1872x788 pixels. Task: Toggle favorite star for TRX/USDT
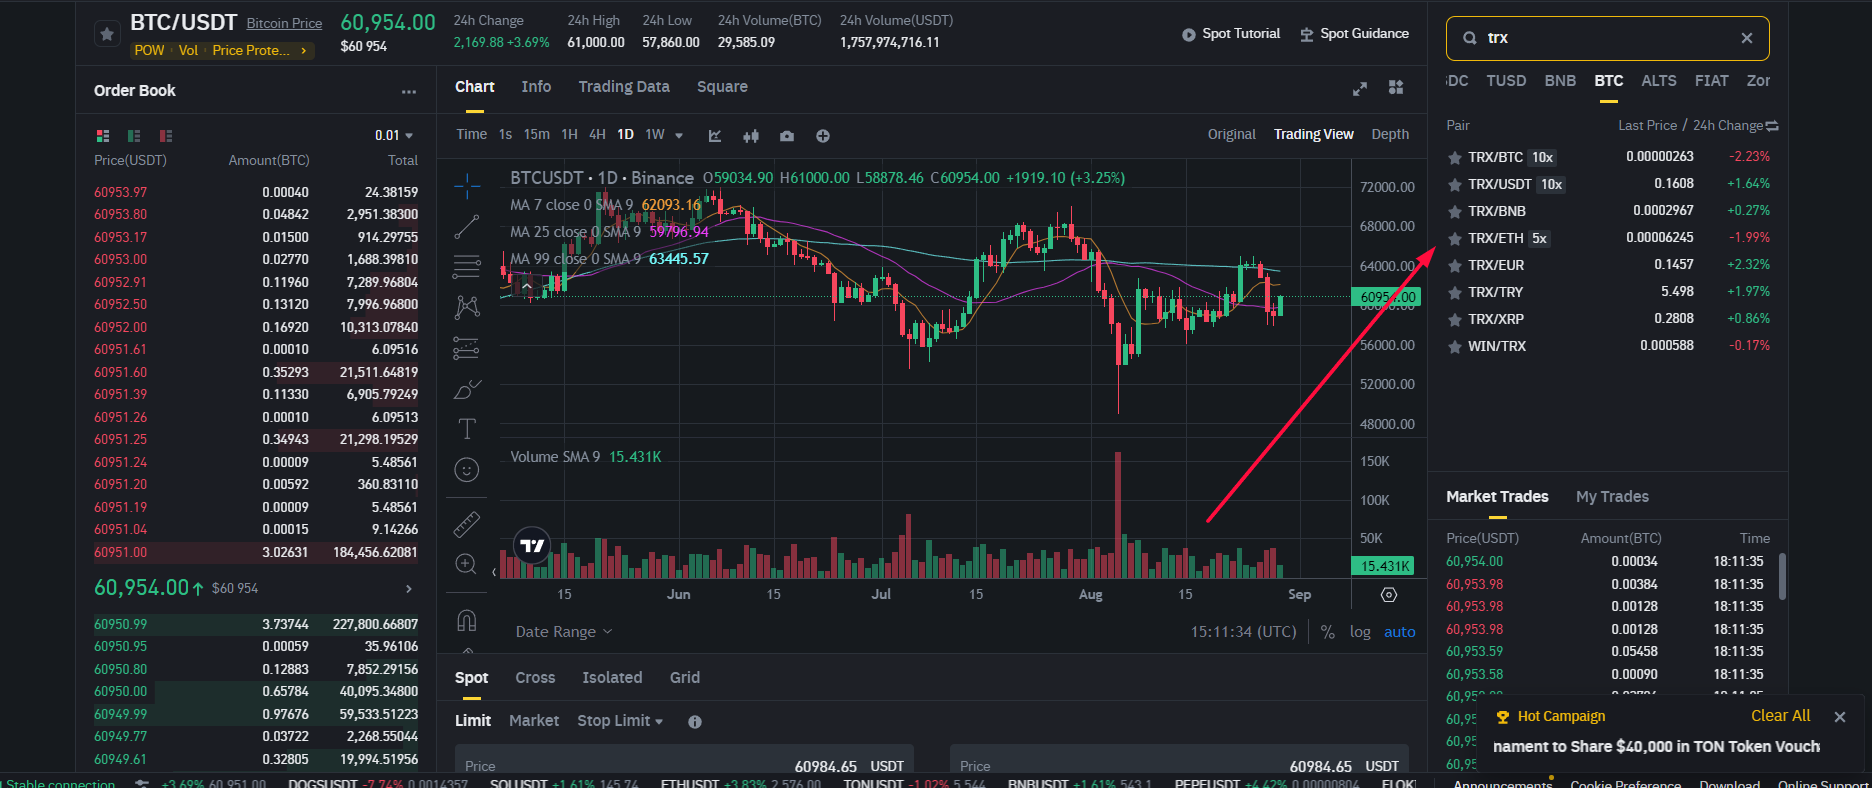tap(1455, 184)
